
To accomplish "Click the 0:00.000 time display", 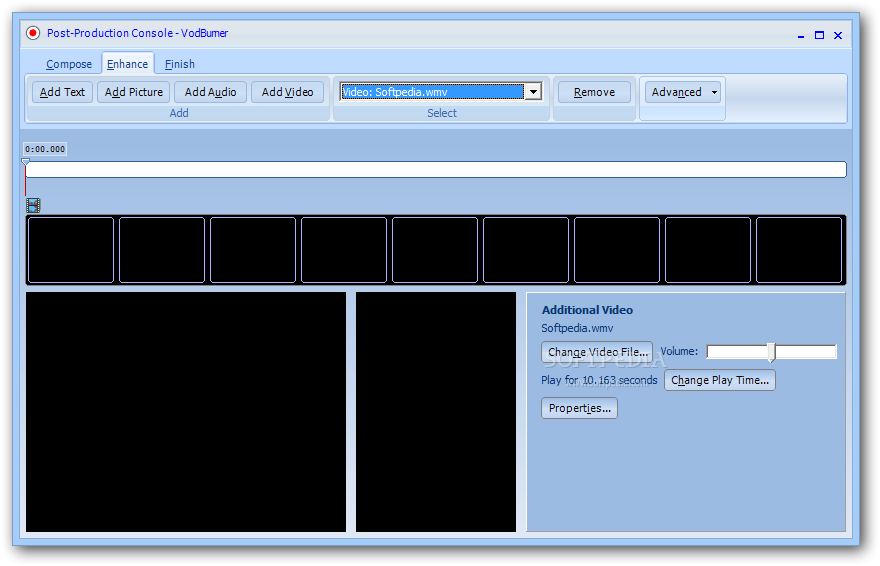I will [45, 149].
